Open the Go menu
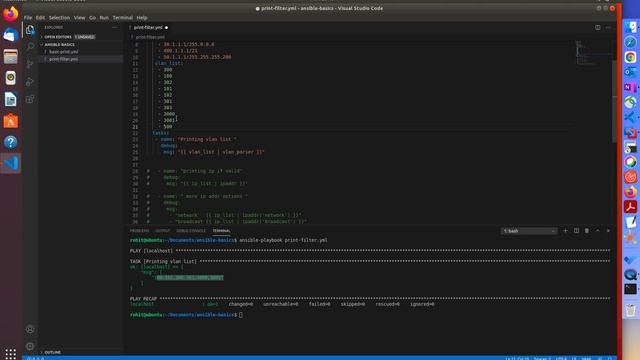Screen dimensions: 640x360 (92, 18)
